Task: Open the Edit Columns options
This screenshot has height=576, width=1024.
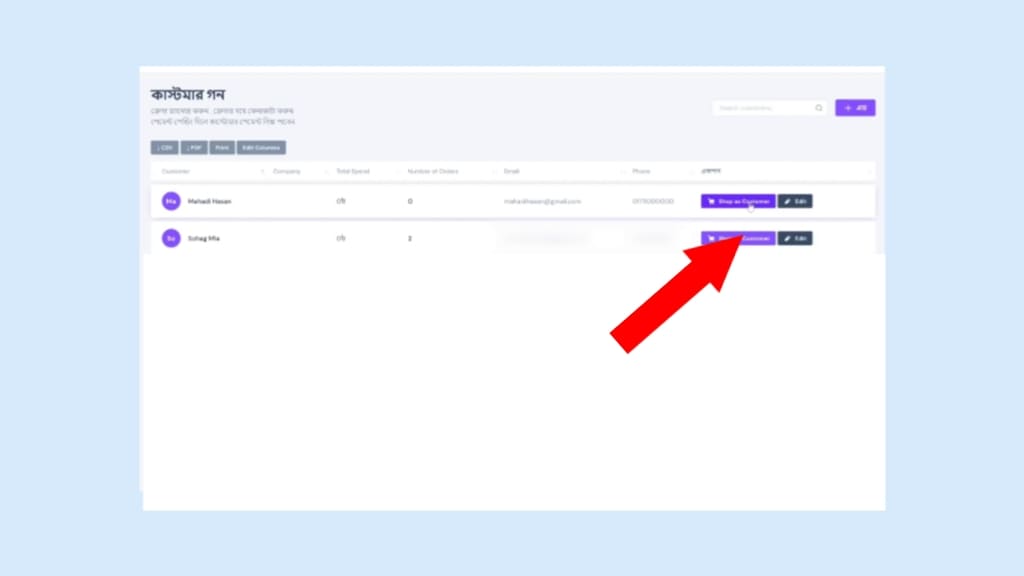Action: [x=261, y=148]
